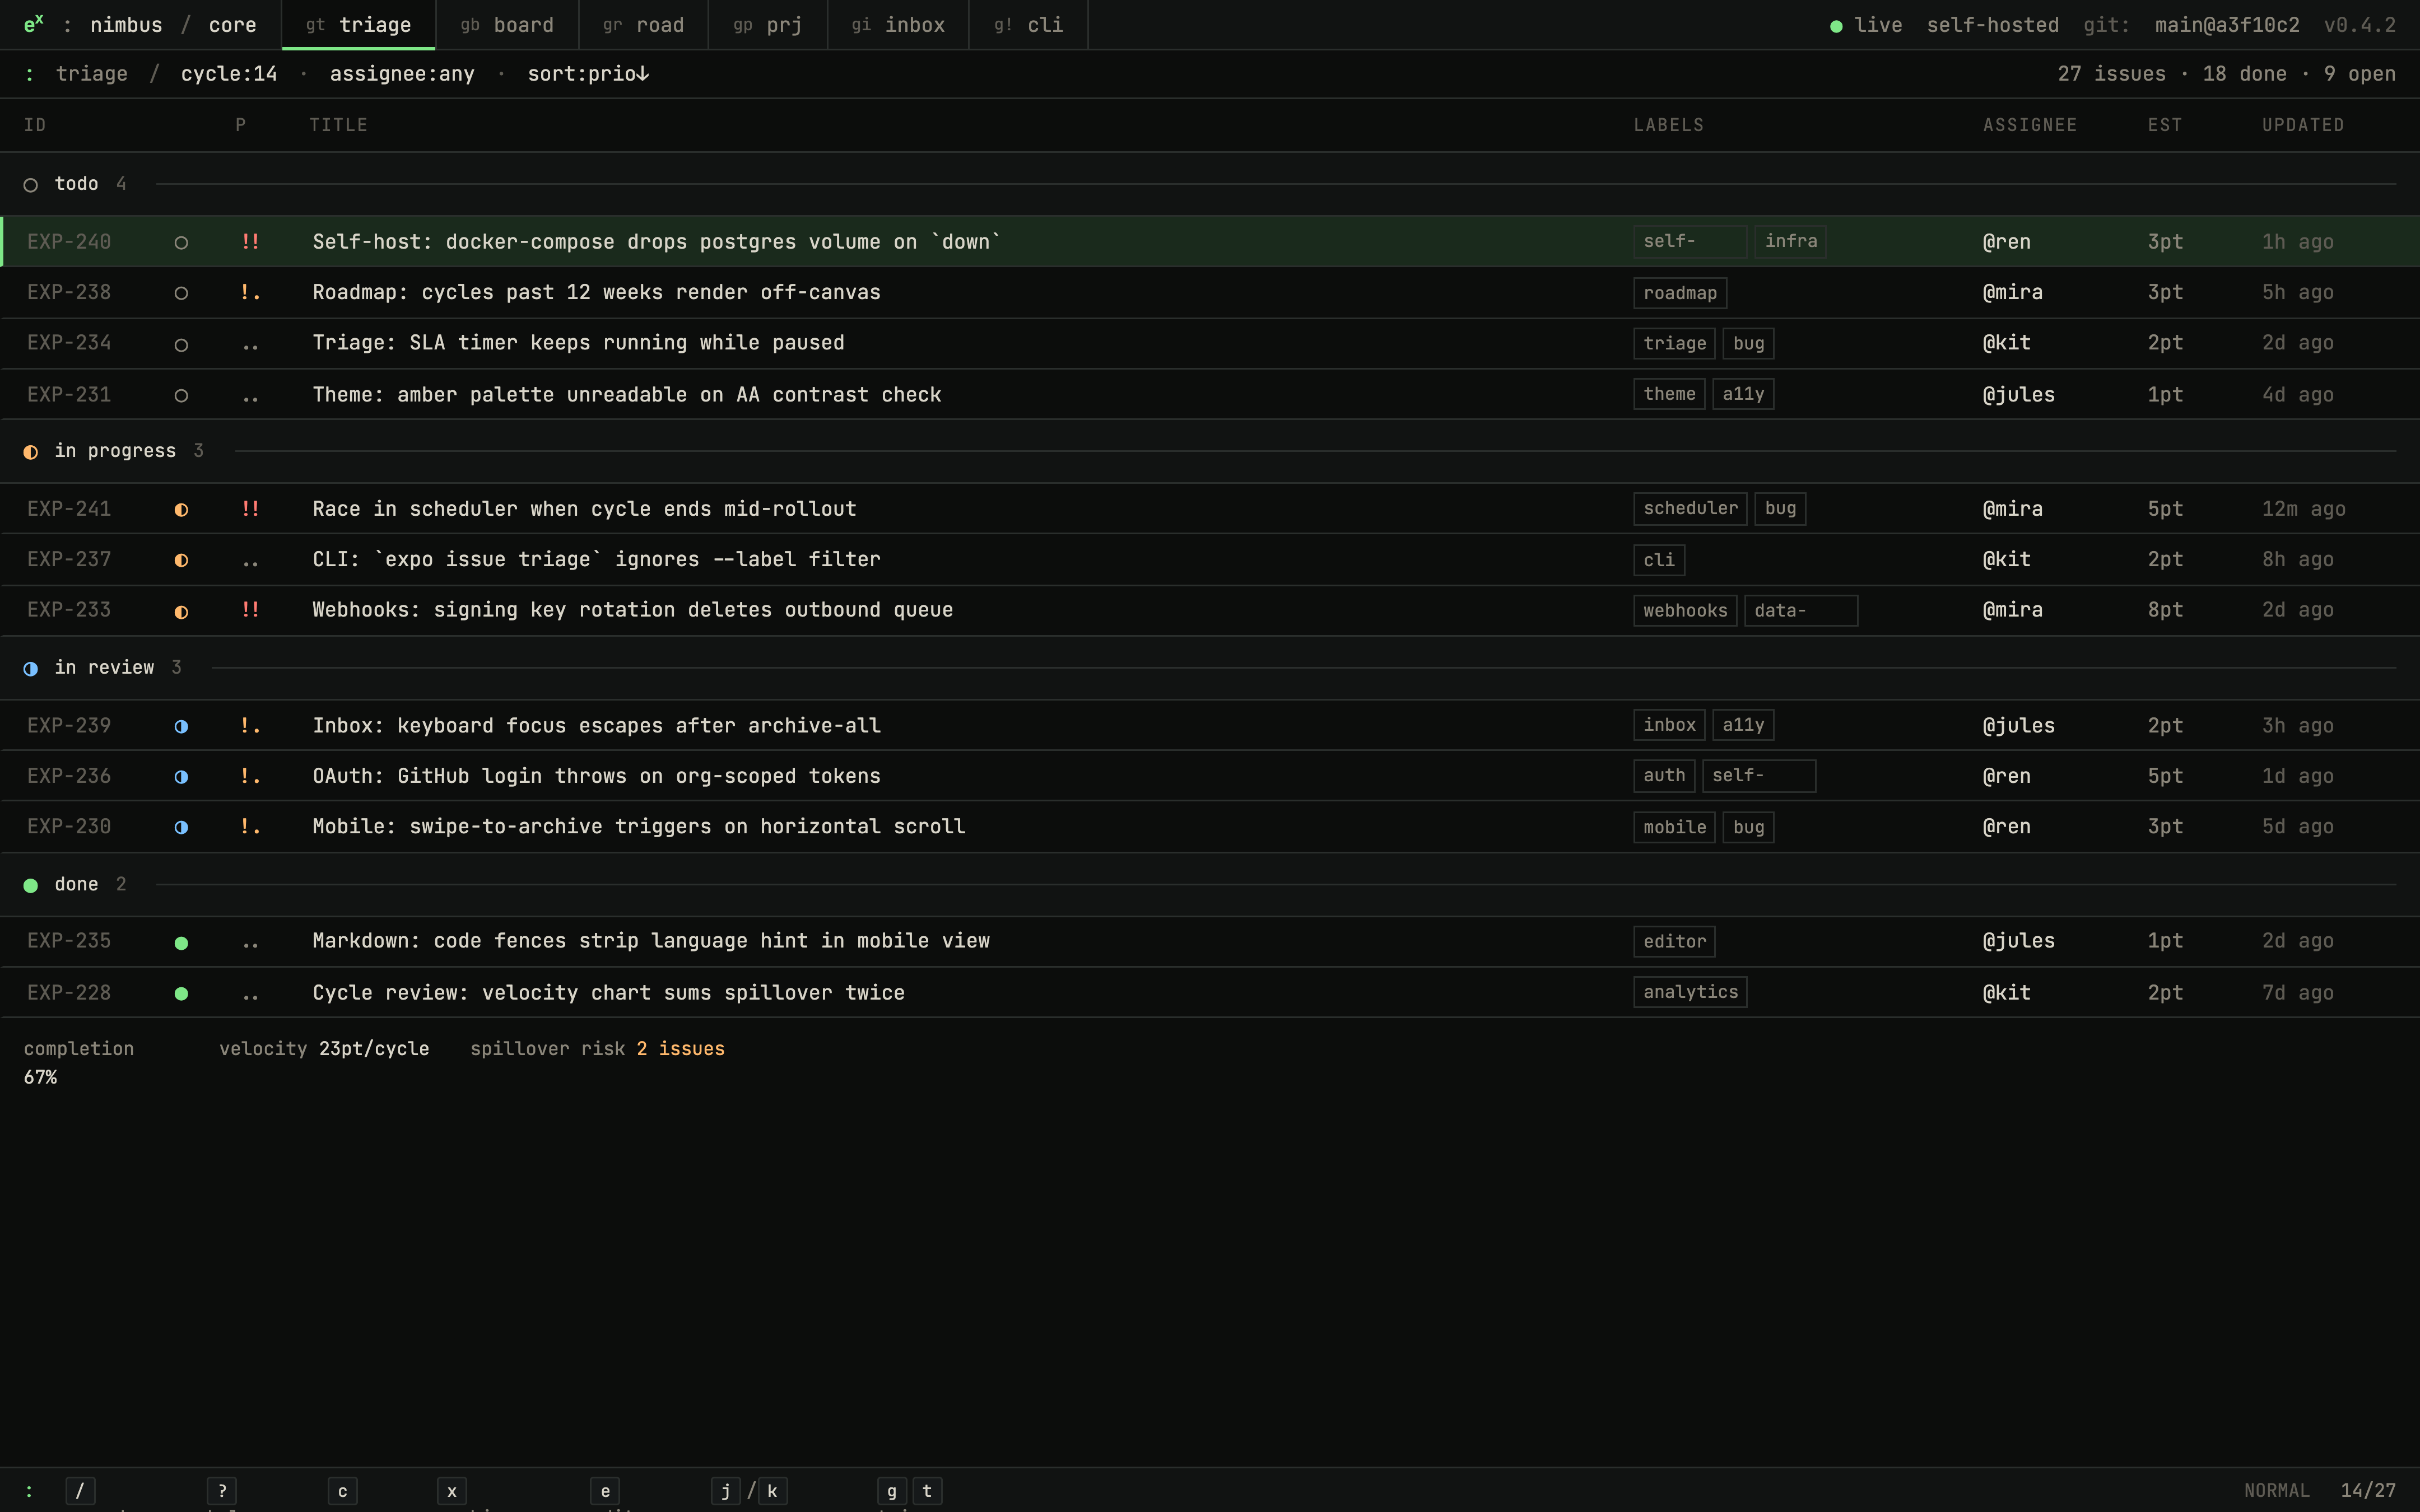Click the version v0.4.2 text

tap(2359, 25)
